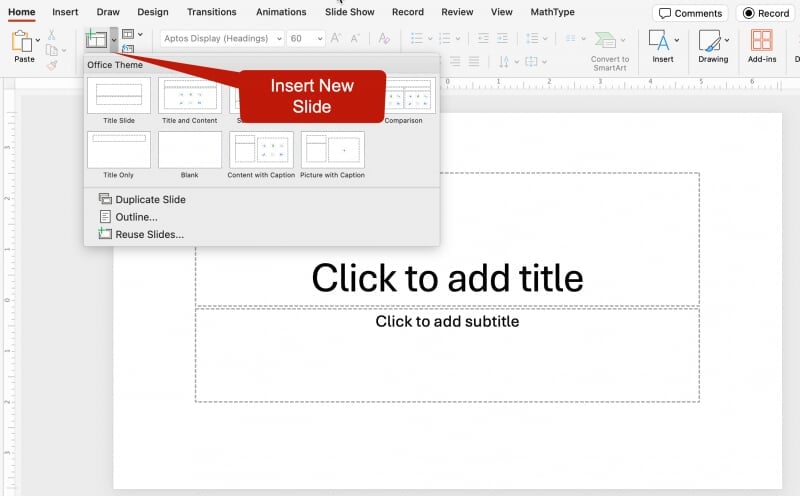Viewport: 800px width, 496px height.
Task: Select the Content with Caption layout
Action: pos(261,150)
